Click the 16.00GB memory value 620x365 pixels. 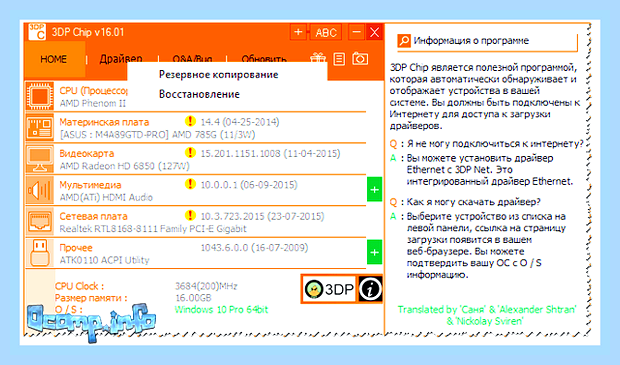[193, 298]
